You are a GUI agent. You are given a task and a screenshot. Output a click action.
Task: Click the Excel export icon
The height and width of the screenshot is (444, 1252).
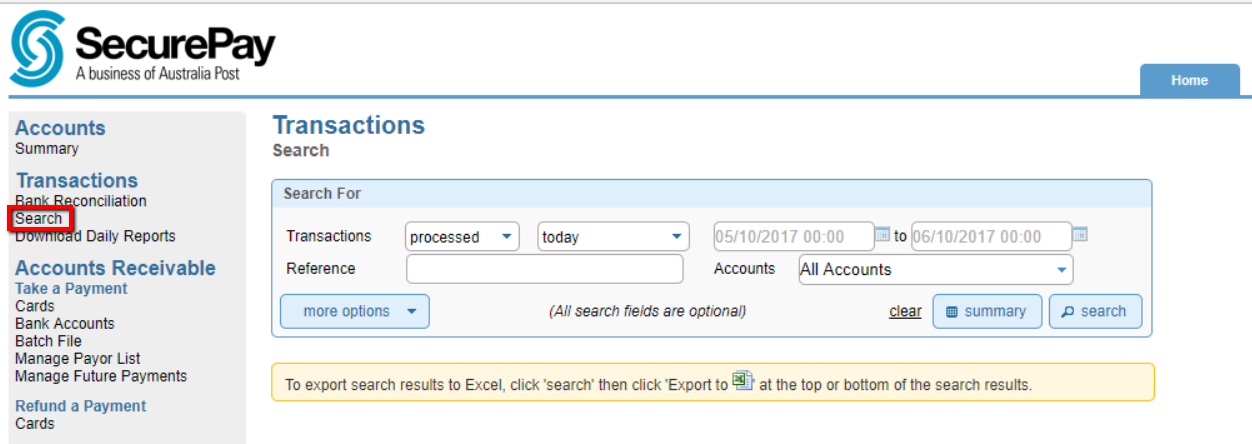coord(742,381)
